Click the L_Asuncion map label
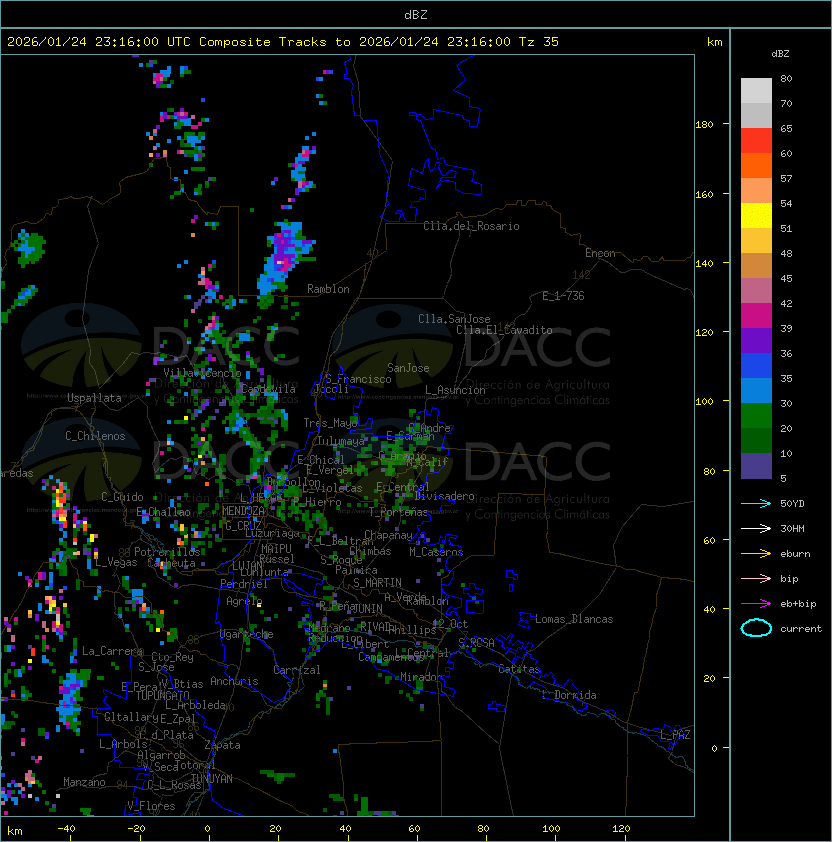Screen dimensions: 832x842 pyautogui.click(x=455, y=390)
